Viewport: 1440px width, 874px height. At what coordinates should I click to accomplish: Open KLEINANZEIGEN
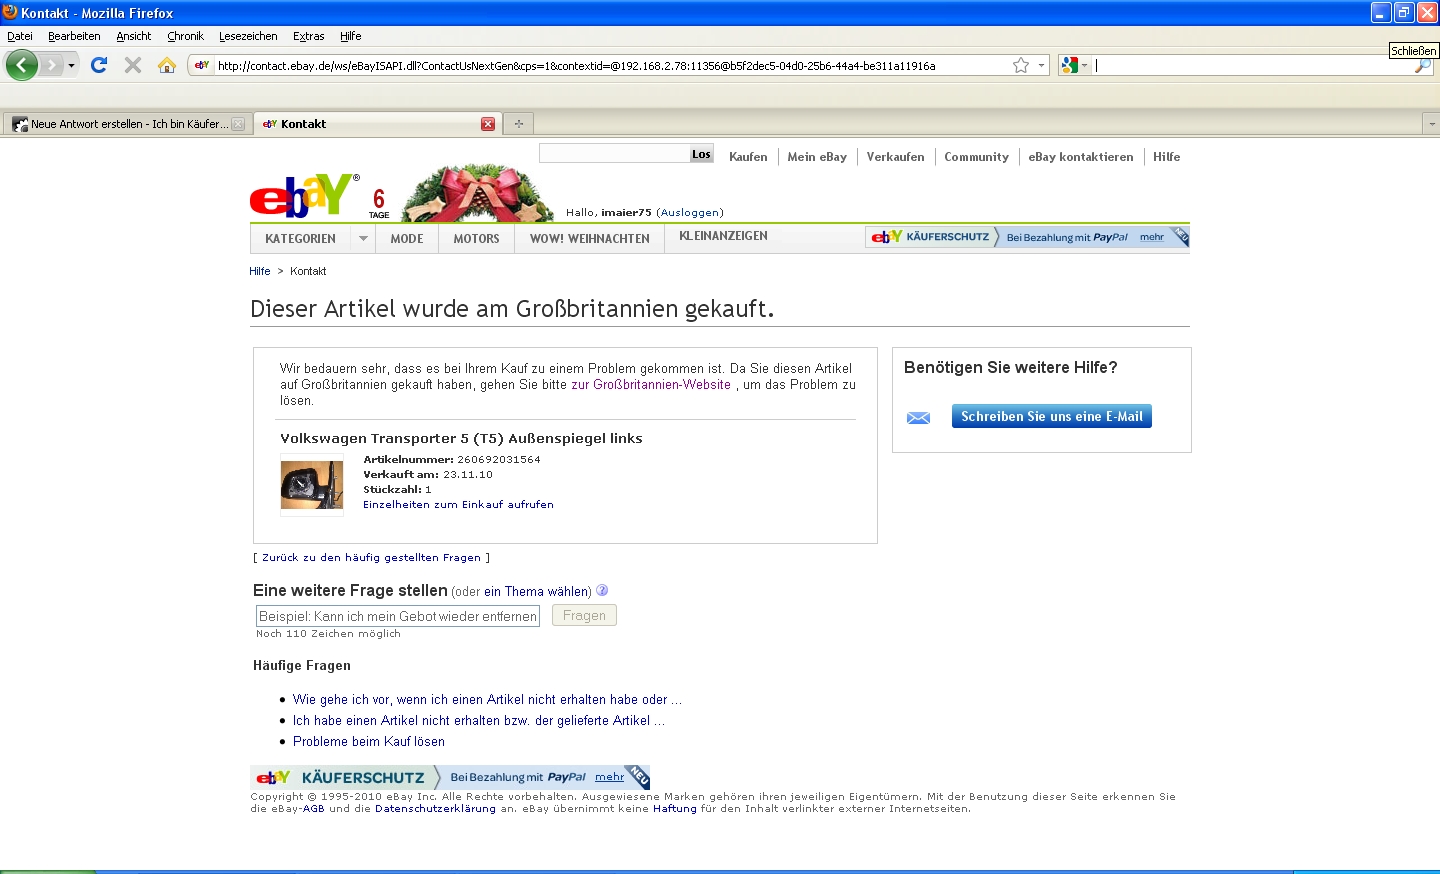(x=723, y=236)
